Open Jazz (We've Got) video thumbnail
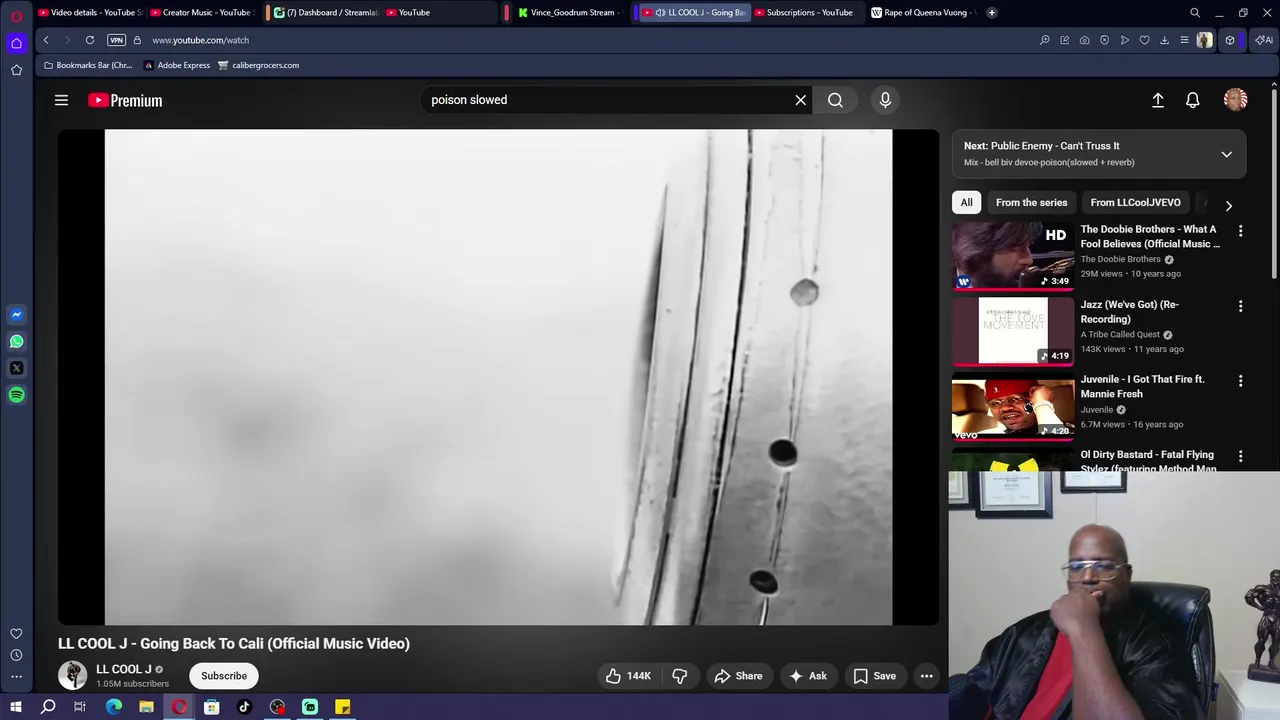Image resolution: width=1280 pixels, height=720 pixels. pos(1013,331)
